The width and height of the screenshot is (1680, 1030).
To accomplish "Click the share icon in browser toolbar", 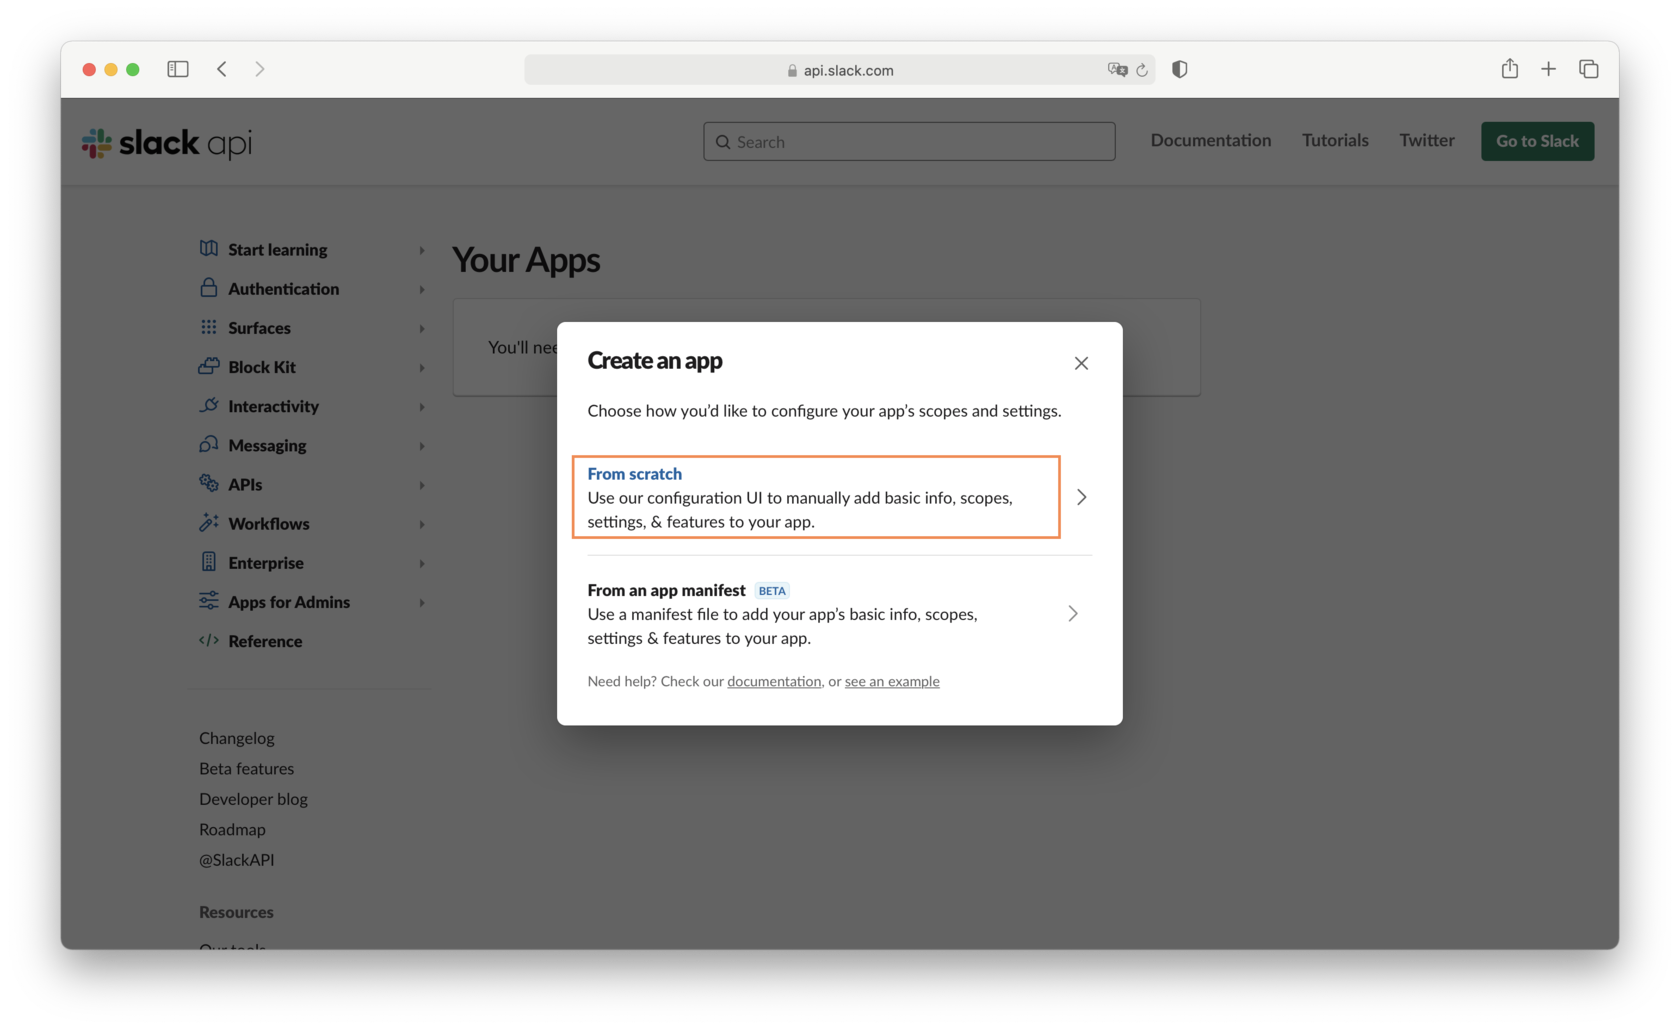I will coord(1510,69).
